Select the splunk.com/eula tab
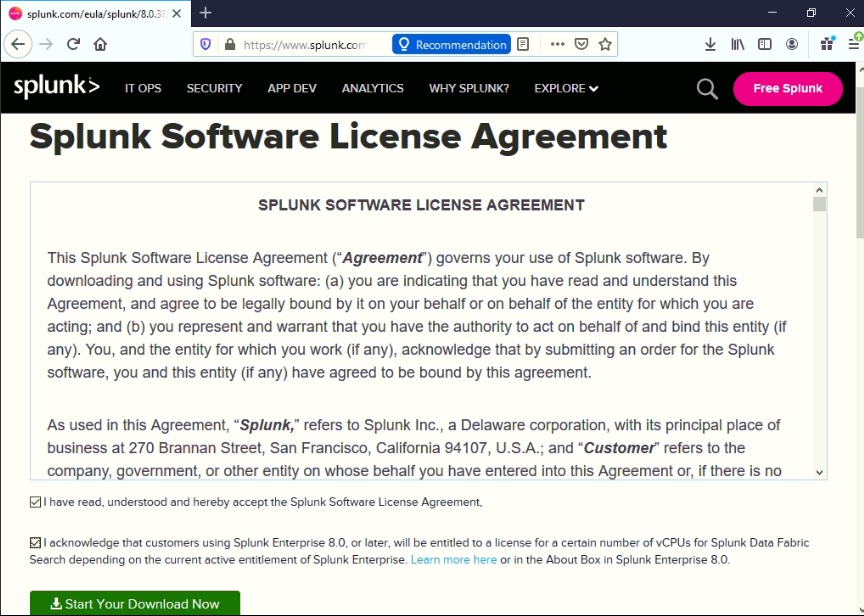This screenshot has width=864, height=616. (96, 14)
